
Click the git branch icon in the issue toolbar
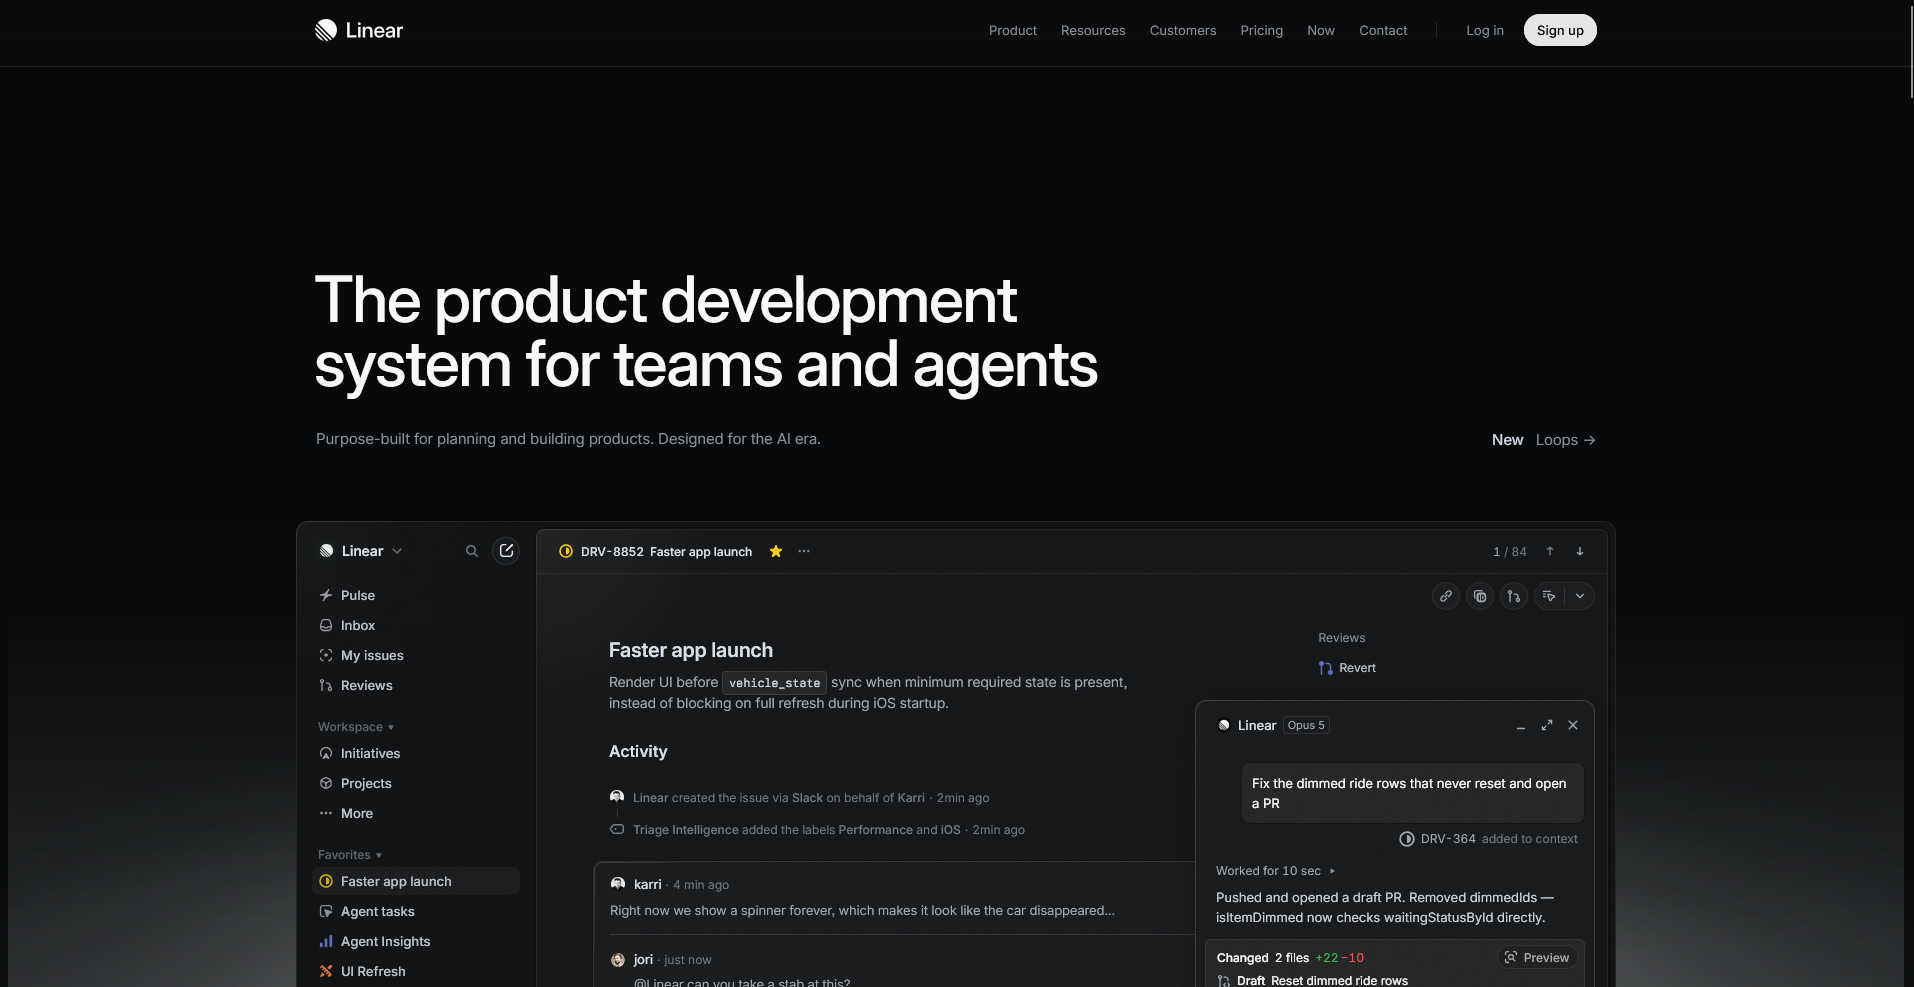tap(1514, 596)
